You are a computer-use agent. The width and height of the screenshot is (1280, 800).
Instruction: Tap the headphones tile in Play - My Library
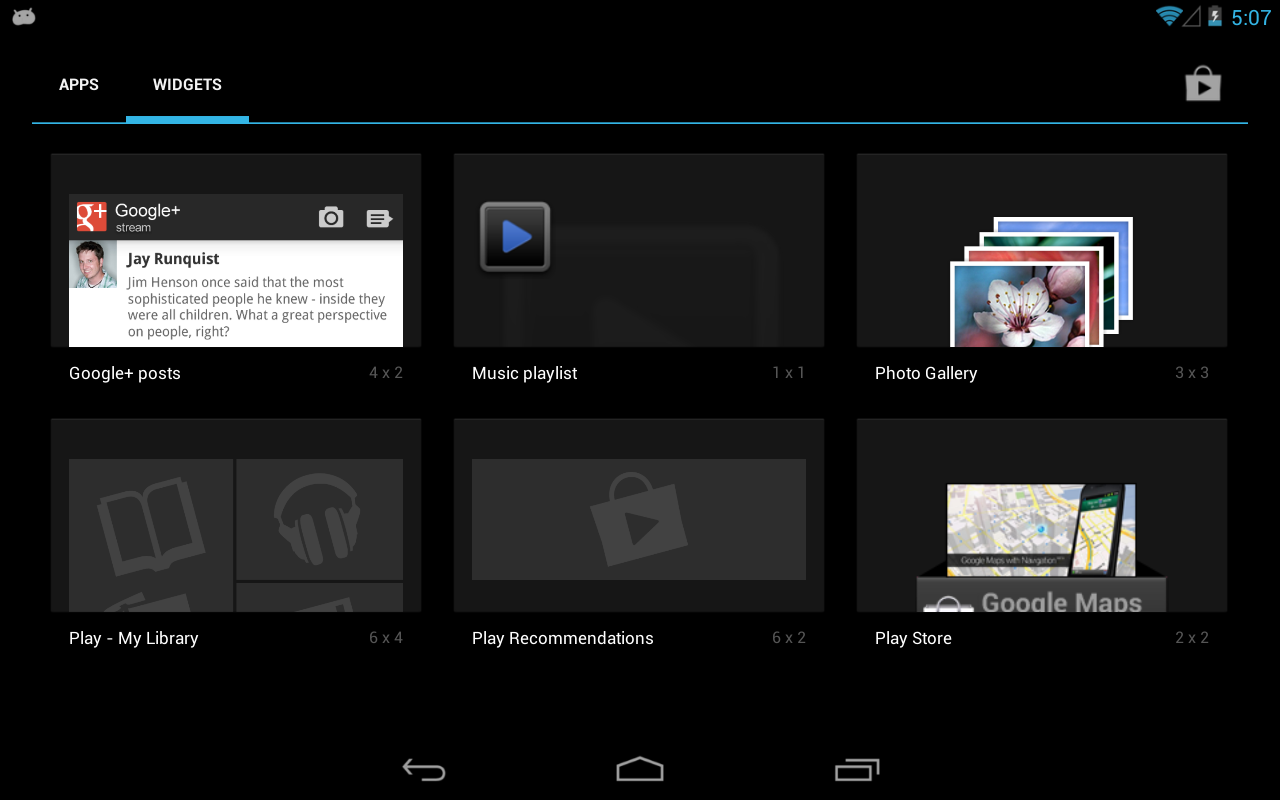click(x=320, y=518)
